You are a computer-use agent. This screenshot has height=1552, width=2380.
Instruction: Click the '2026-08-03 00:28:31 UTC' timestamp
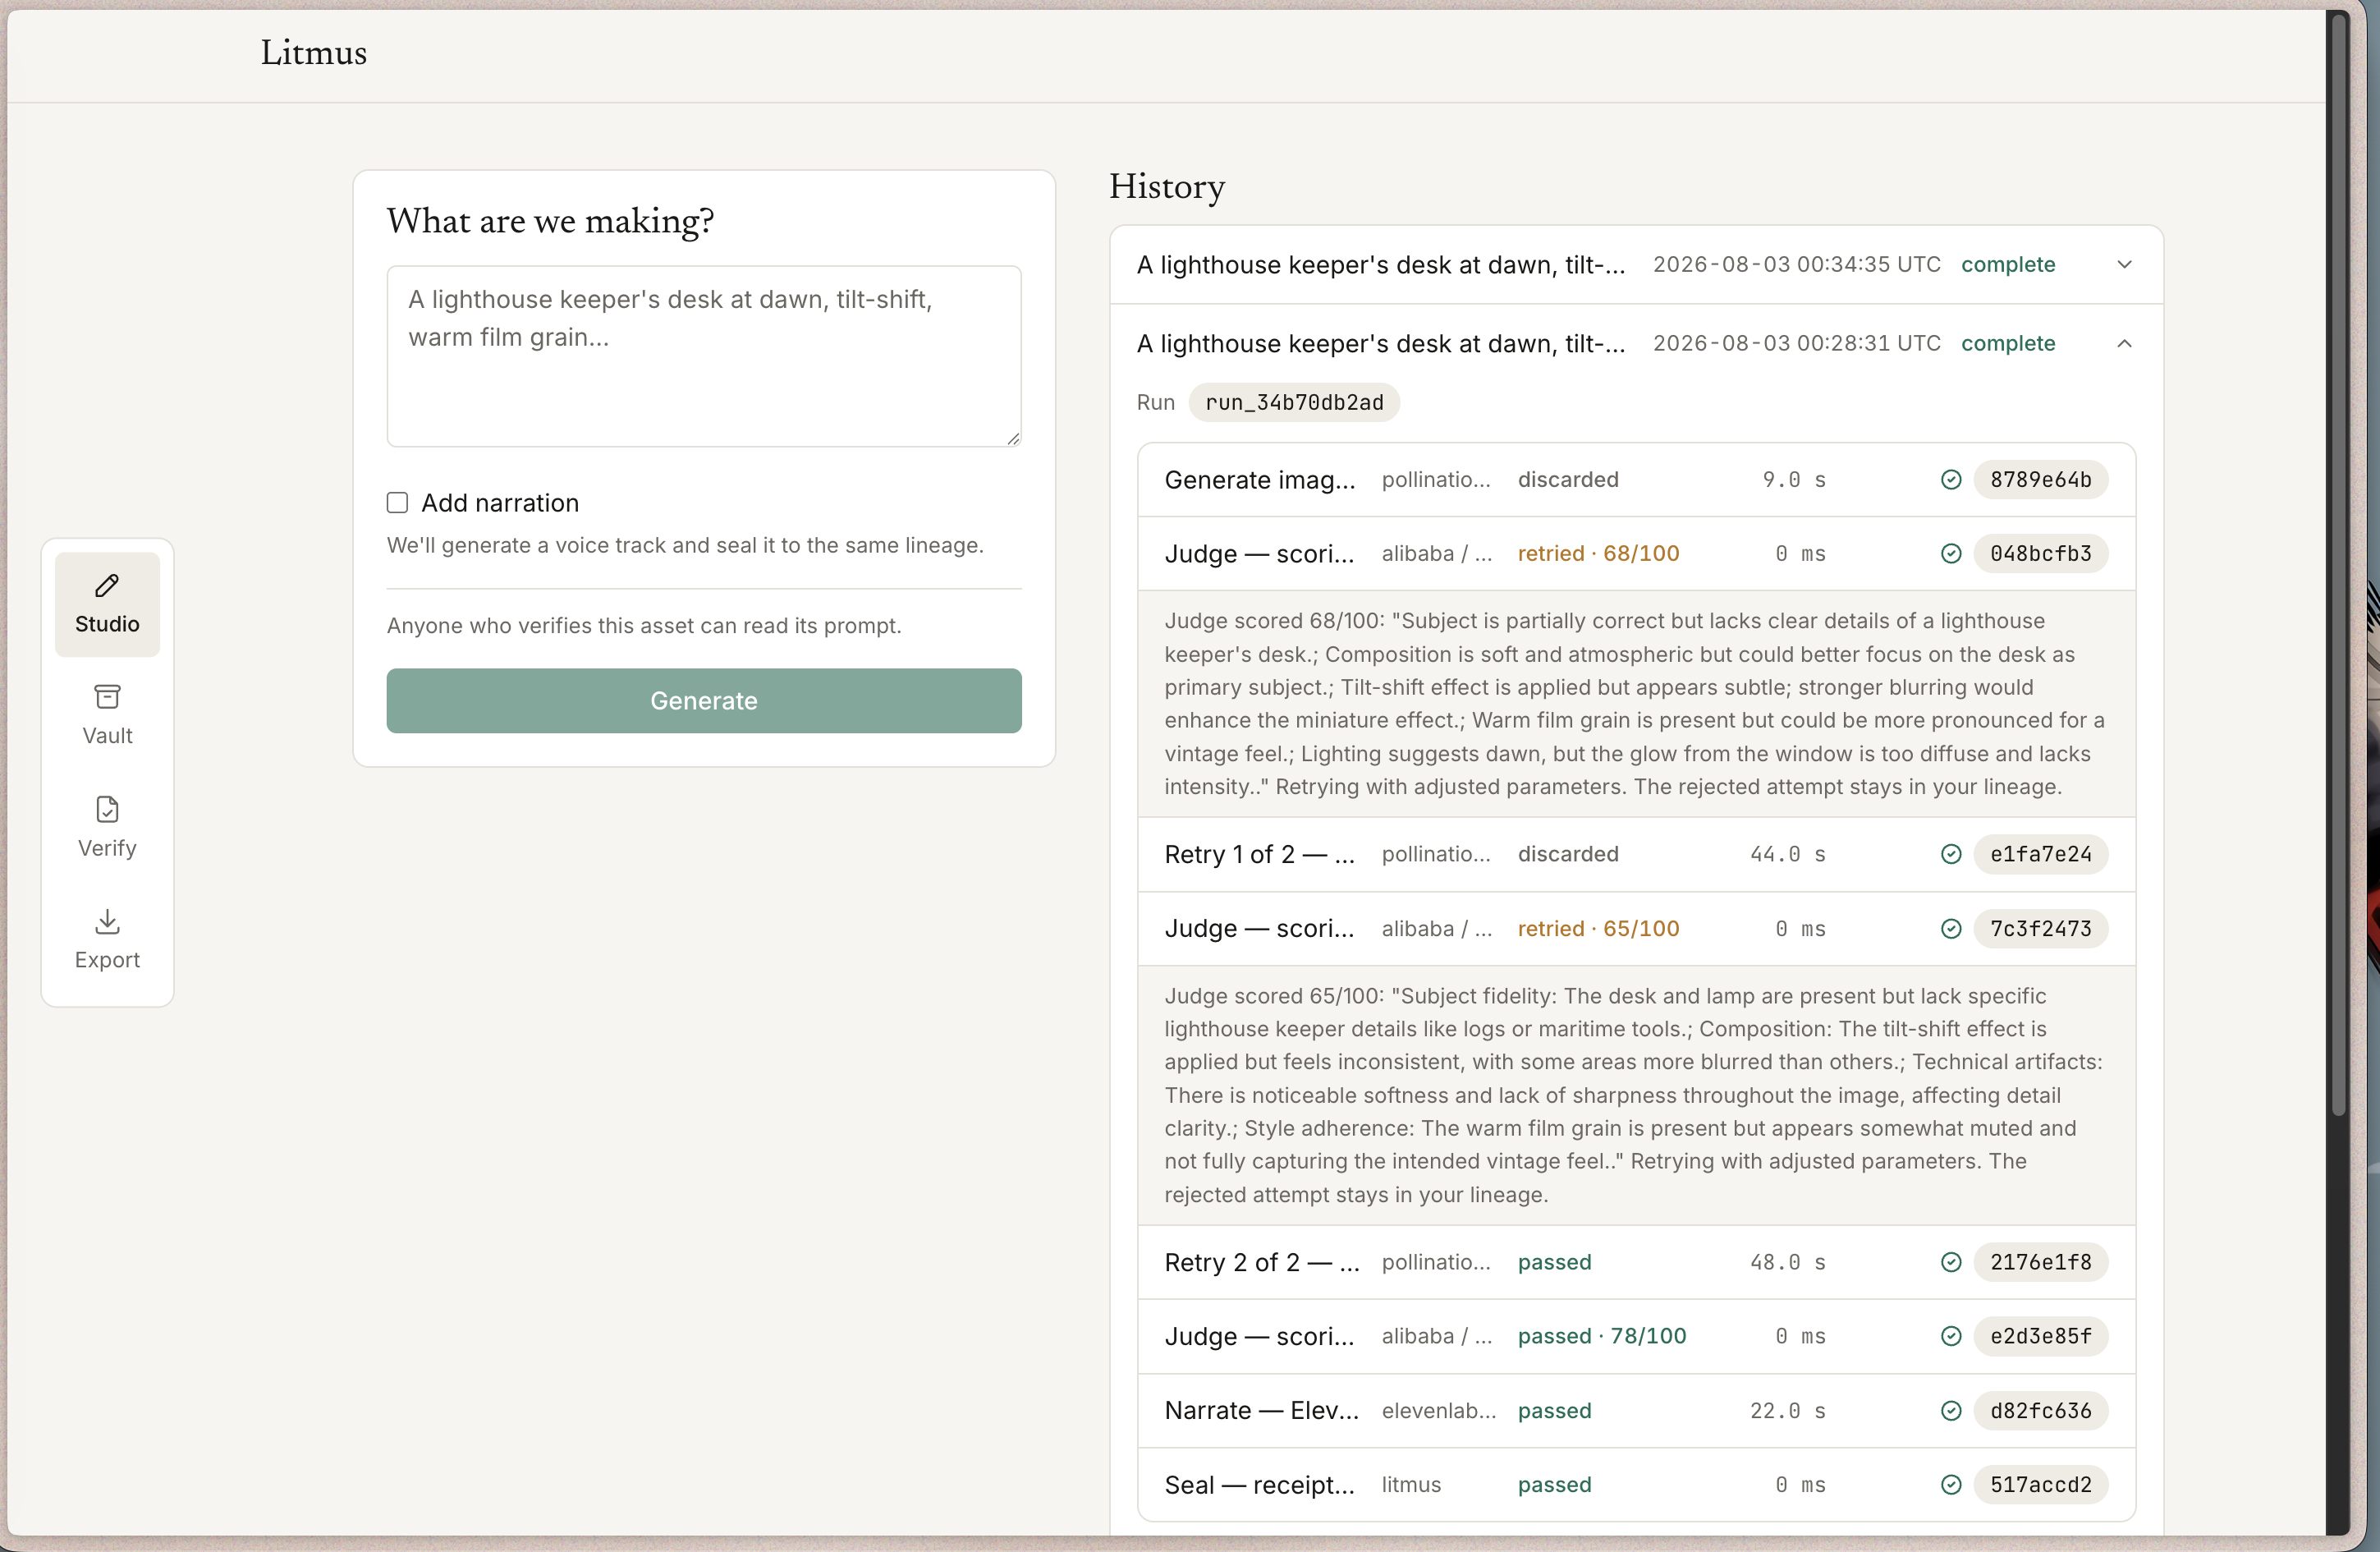point(1796,344)
